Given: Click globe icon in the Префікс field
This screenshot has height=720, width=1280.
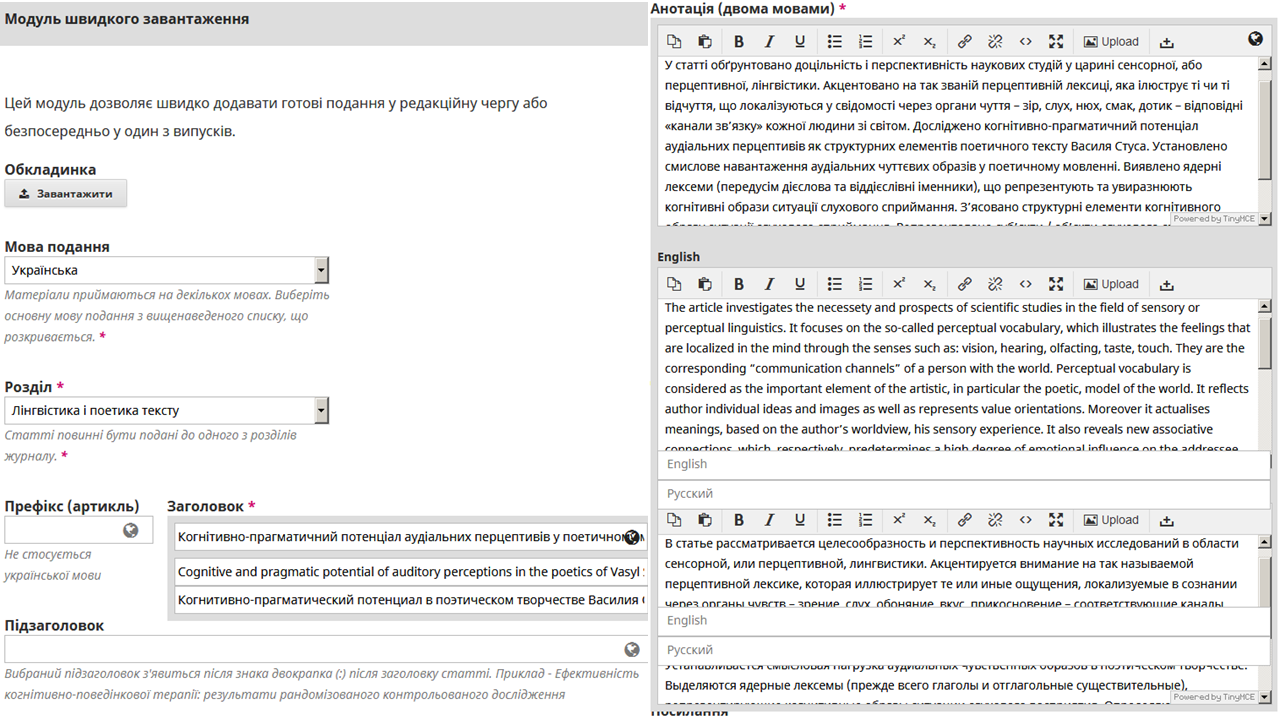Looking at the screenshot, I should [131, 531].
